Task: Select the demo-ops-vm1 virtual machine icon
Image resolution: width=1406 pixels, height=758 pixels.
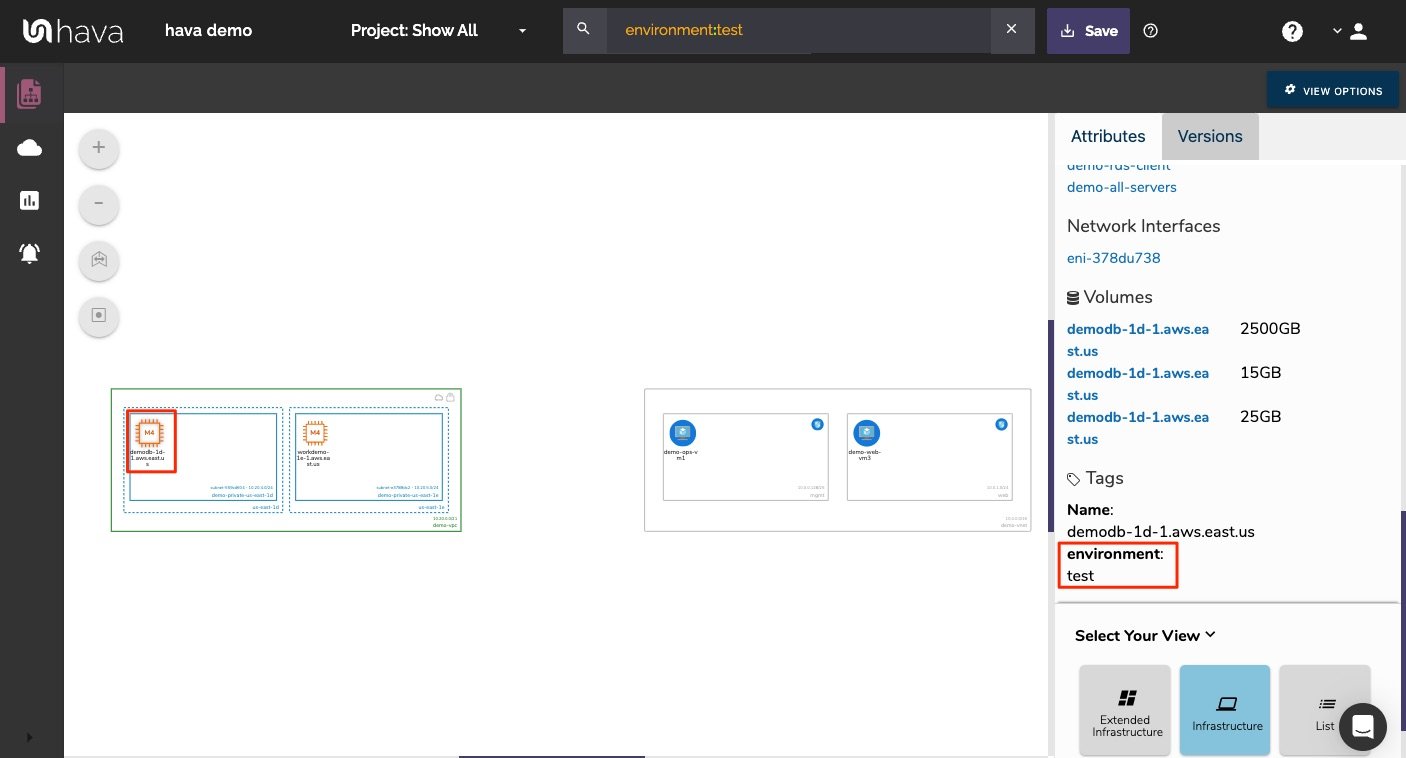Action: (683, 433)
